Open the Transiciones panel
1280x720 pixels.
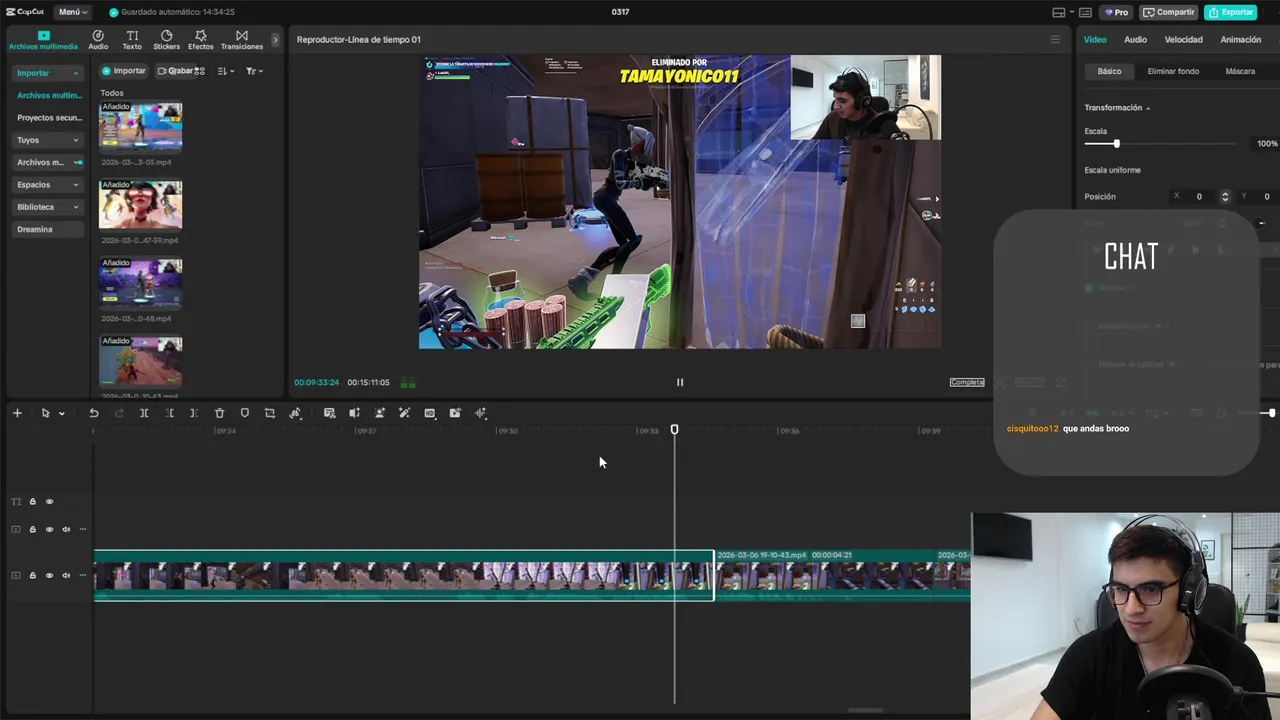(242, 39)
